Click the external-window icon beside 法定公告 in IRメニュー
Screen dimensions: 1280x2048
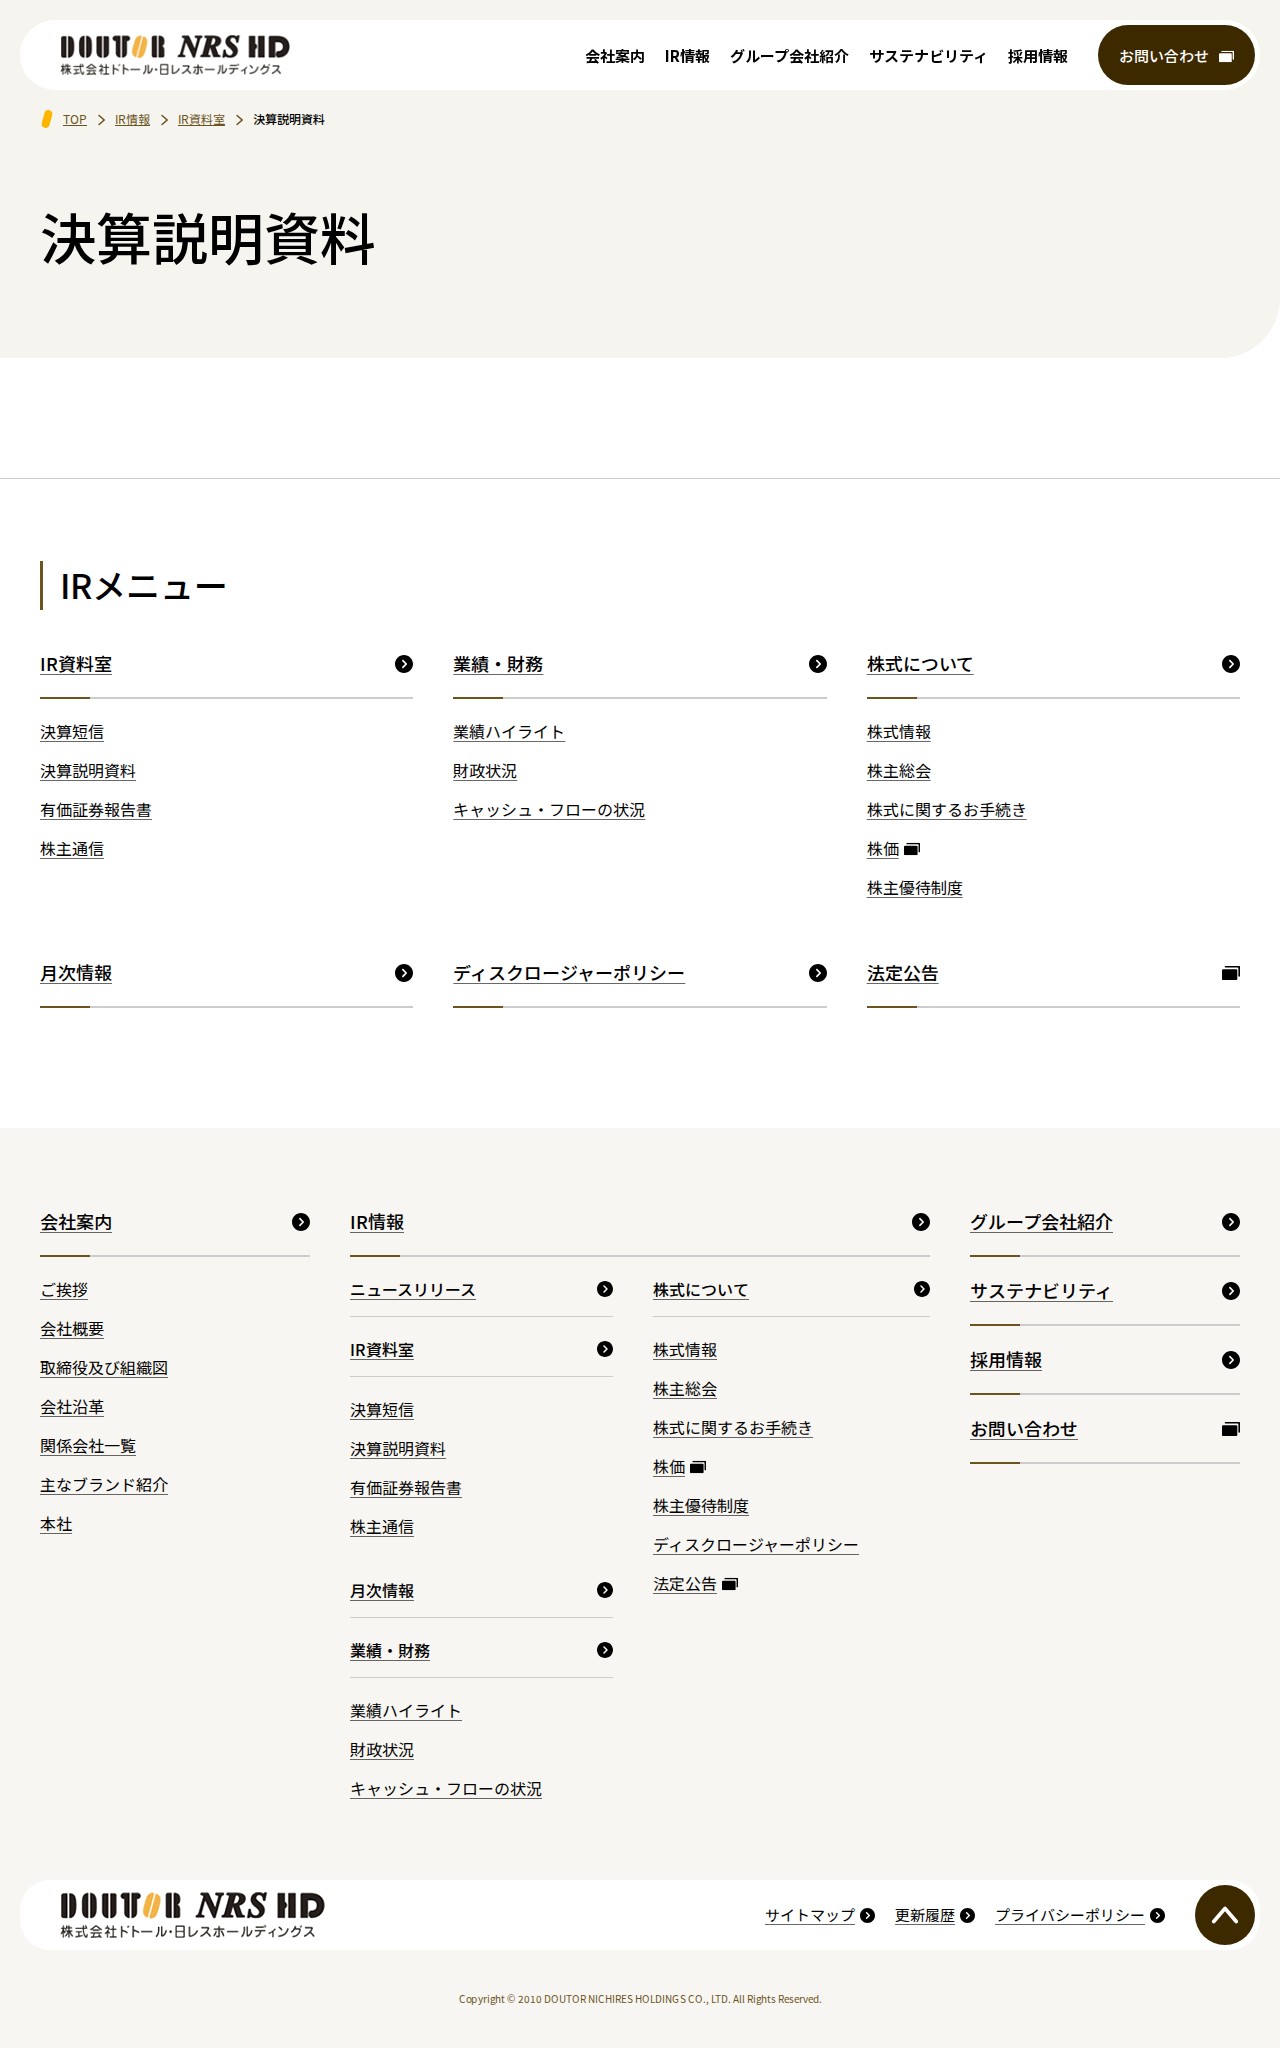point(1231,973)
